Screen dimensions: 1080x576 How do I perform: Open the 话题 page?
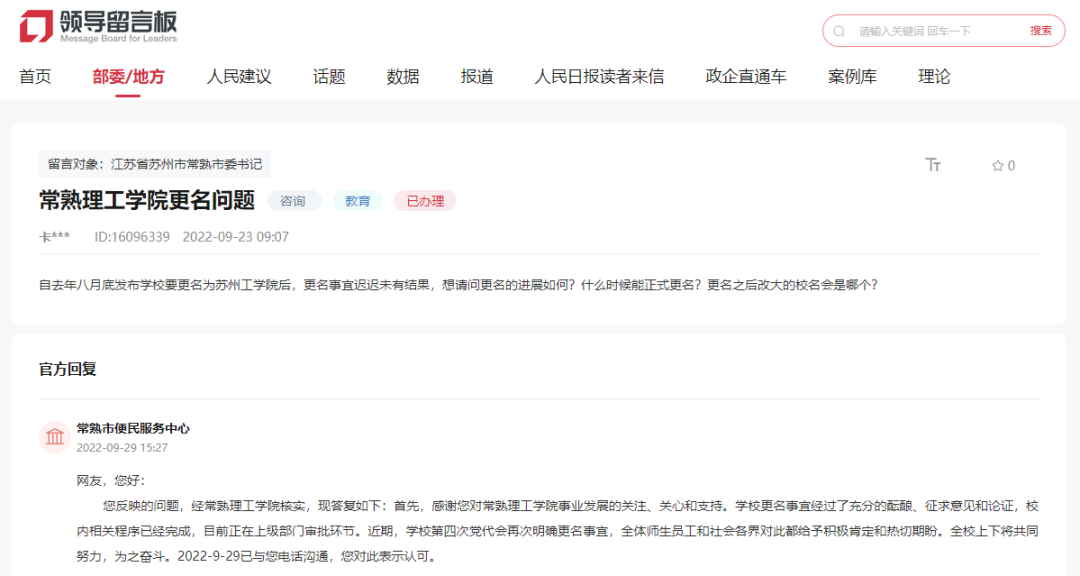click(x=330, y=75)
